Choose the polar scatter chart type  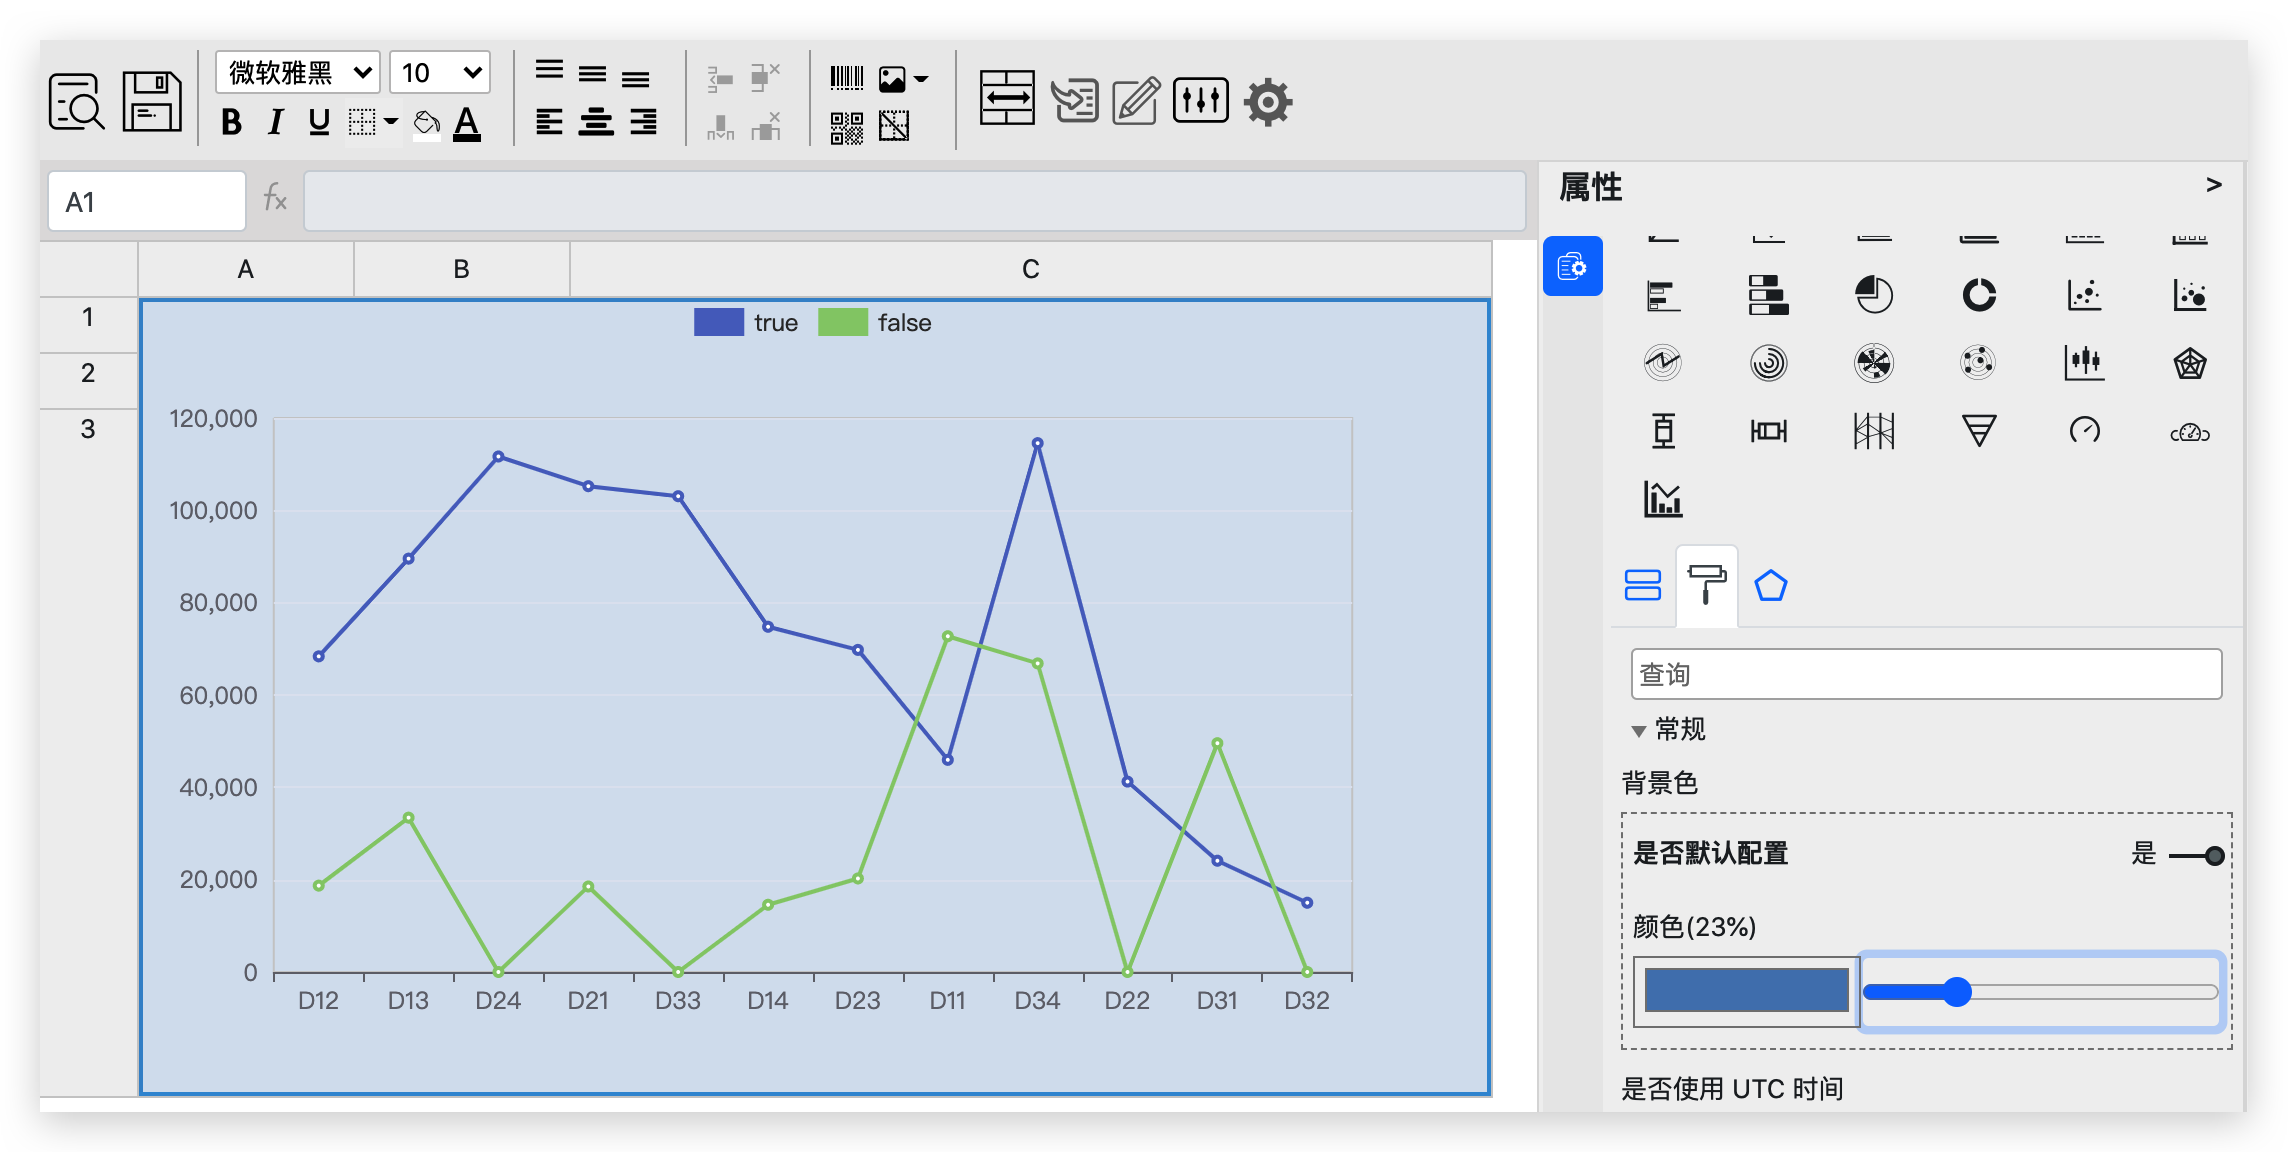point(1979,363)
